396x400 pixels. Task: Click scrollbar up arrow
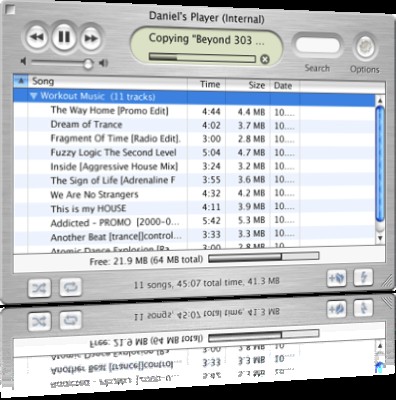[380, 100]
